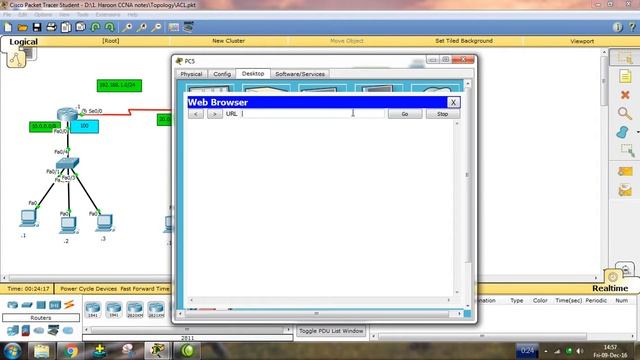Viewport: 640px width, 360px height.
Task: Click into the URL input field
Action: [x=313, y=114]
